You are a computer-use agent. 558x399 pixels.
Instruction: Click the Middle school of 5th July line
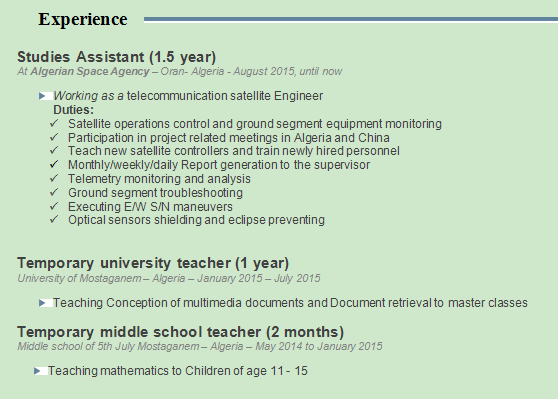200,346
